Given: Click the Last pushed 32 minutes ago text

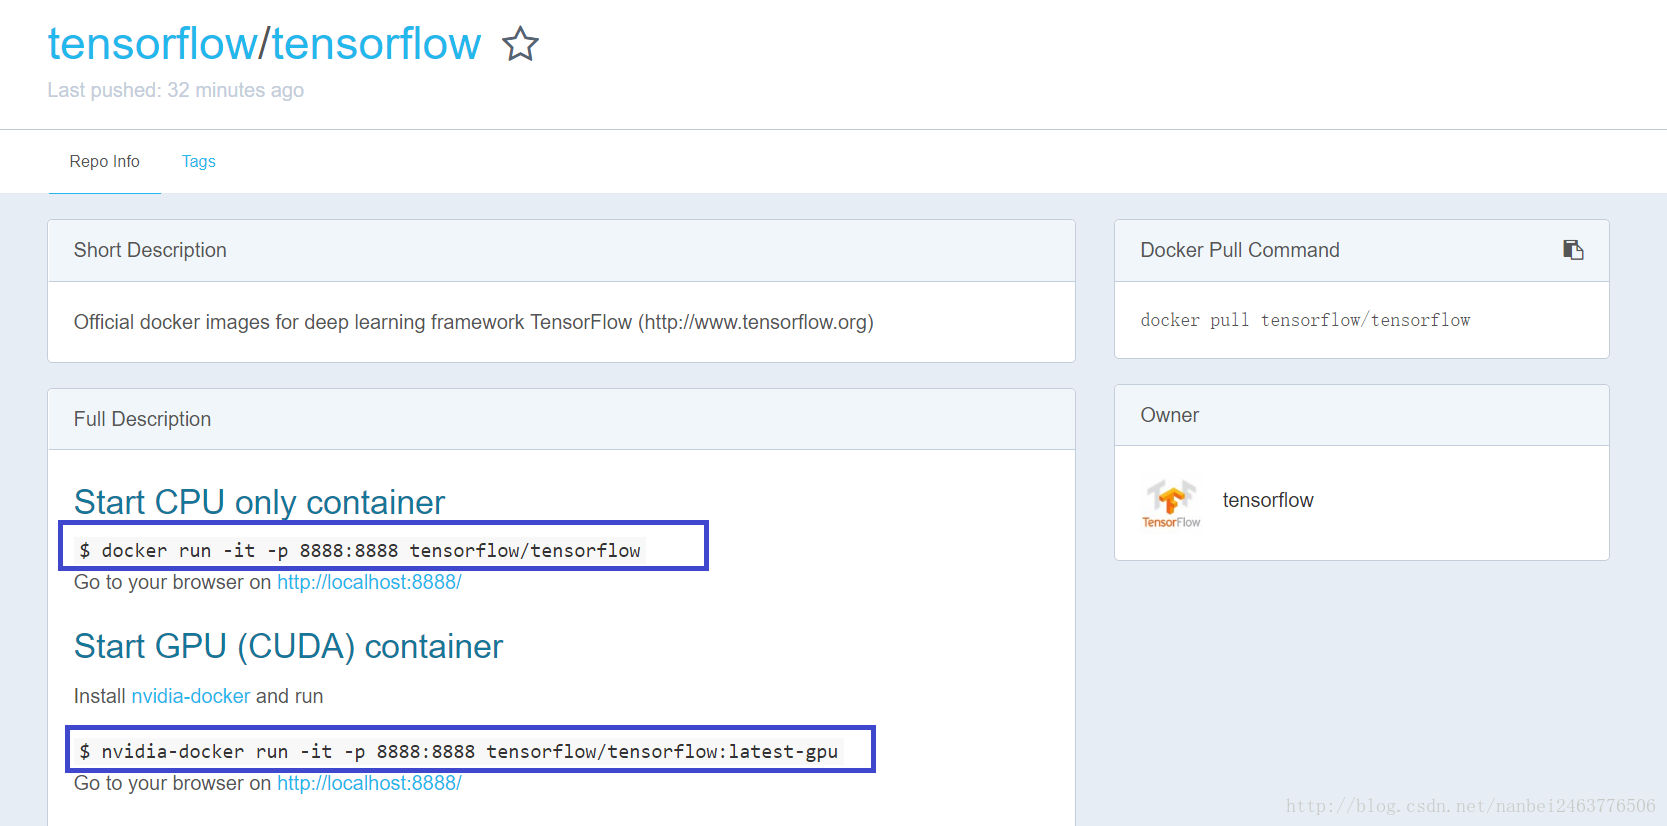Looking at the screenshot, I should [x=175, y=90].
